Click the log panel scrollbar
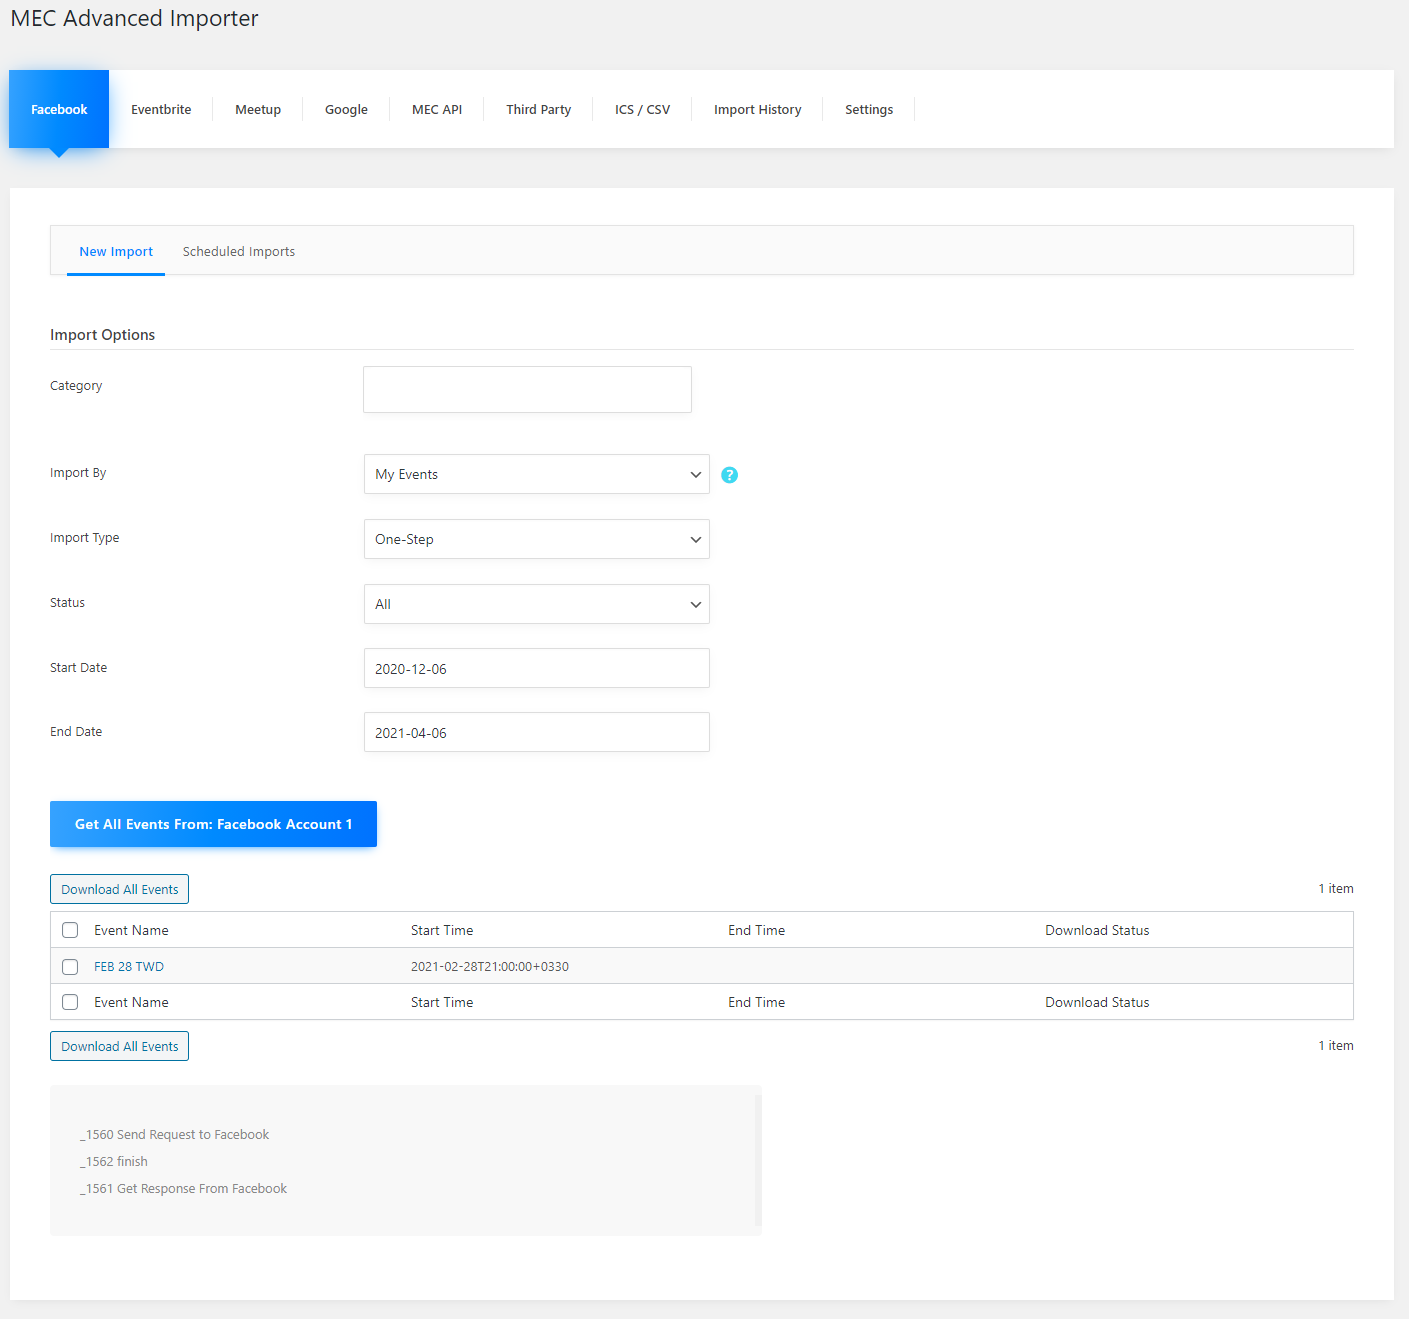This screenshot has width=1409, height=1319. click(x=758, y=1160)
